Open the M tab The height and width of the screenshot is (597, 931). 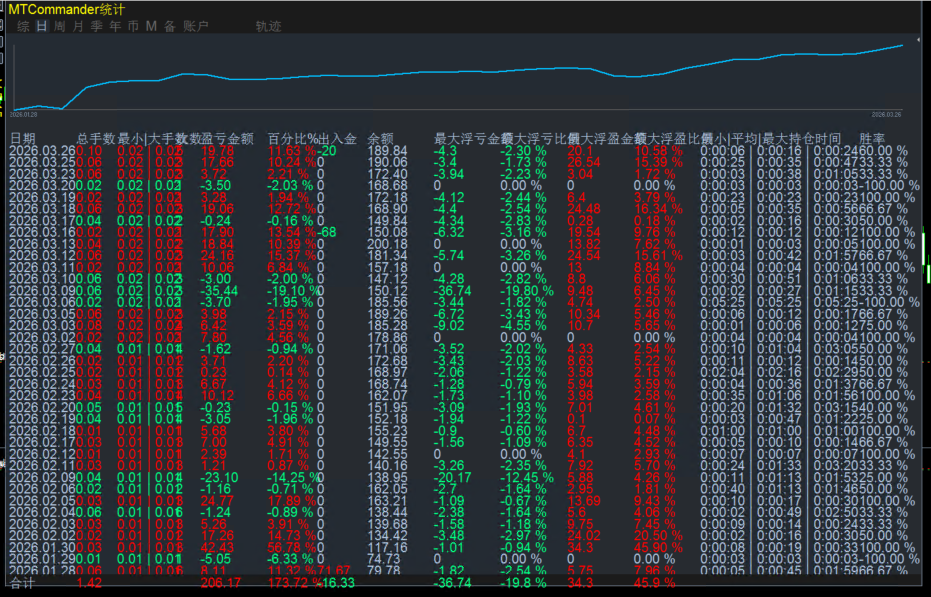151,26
